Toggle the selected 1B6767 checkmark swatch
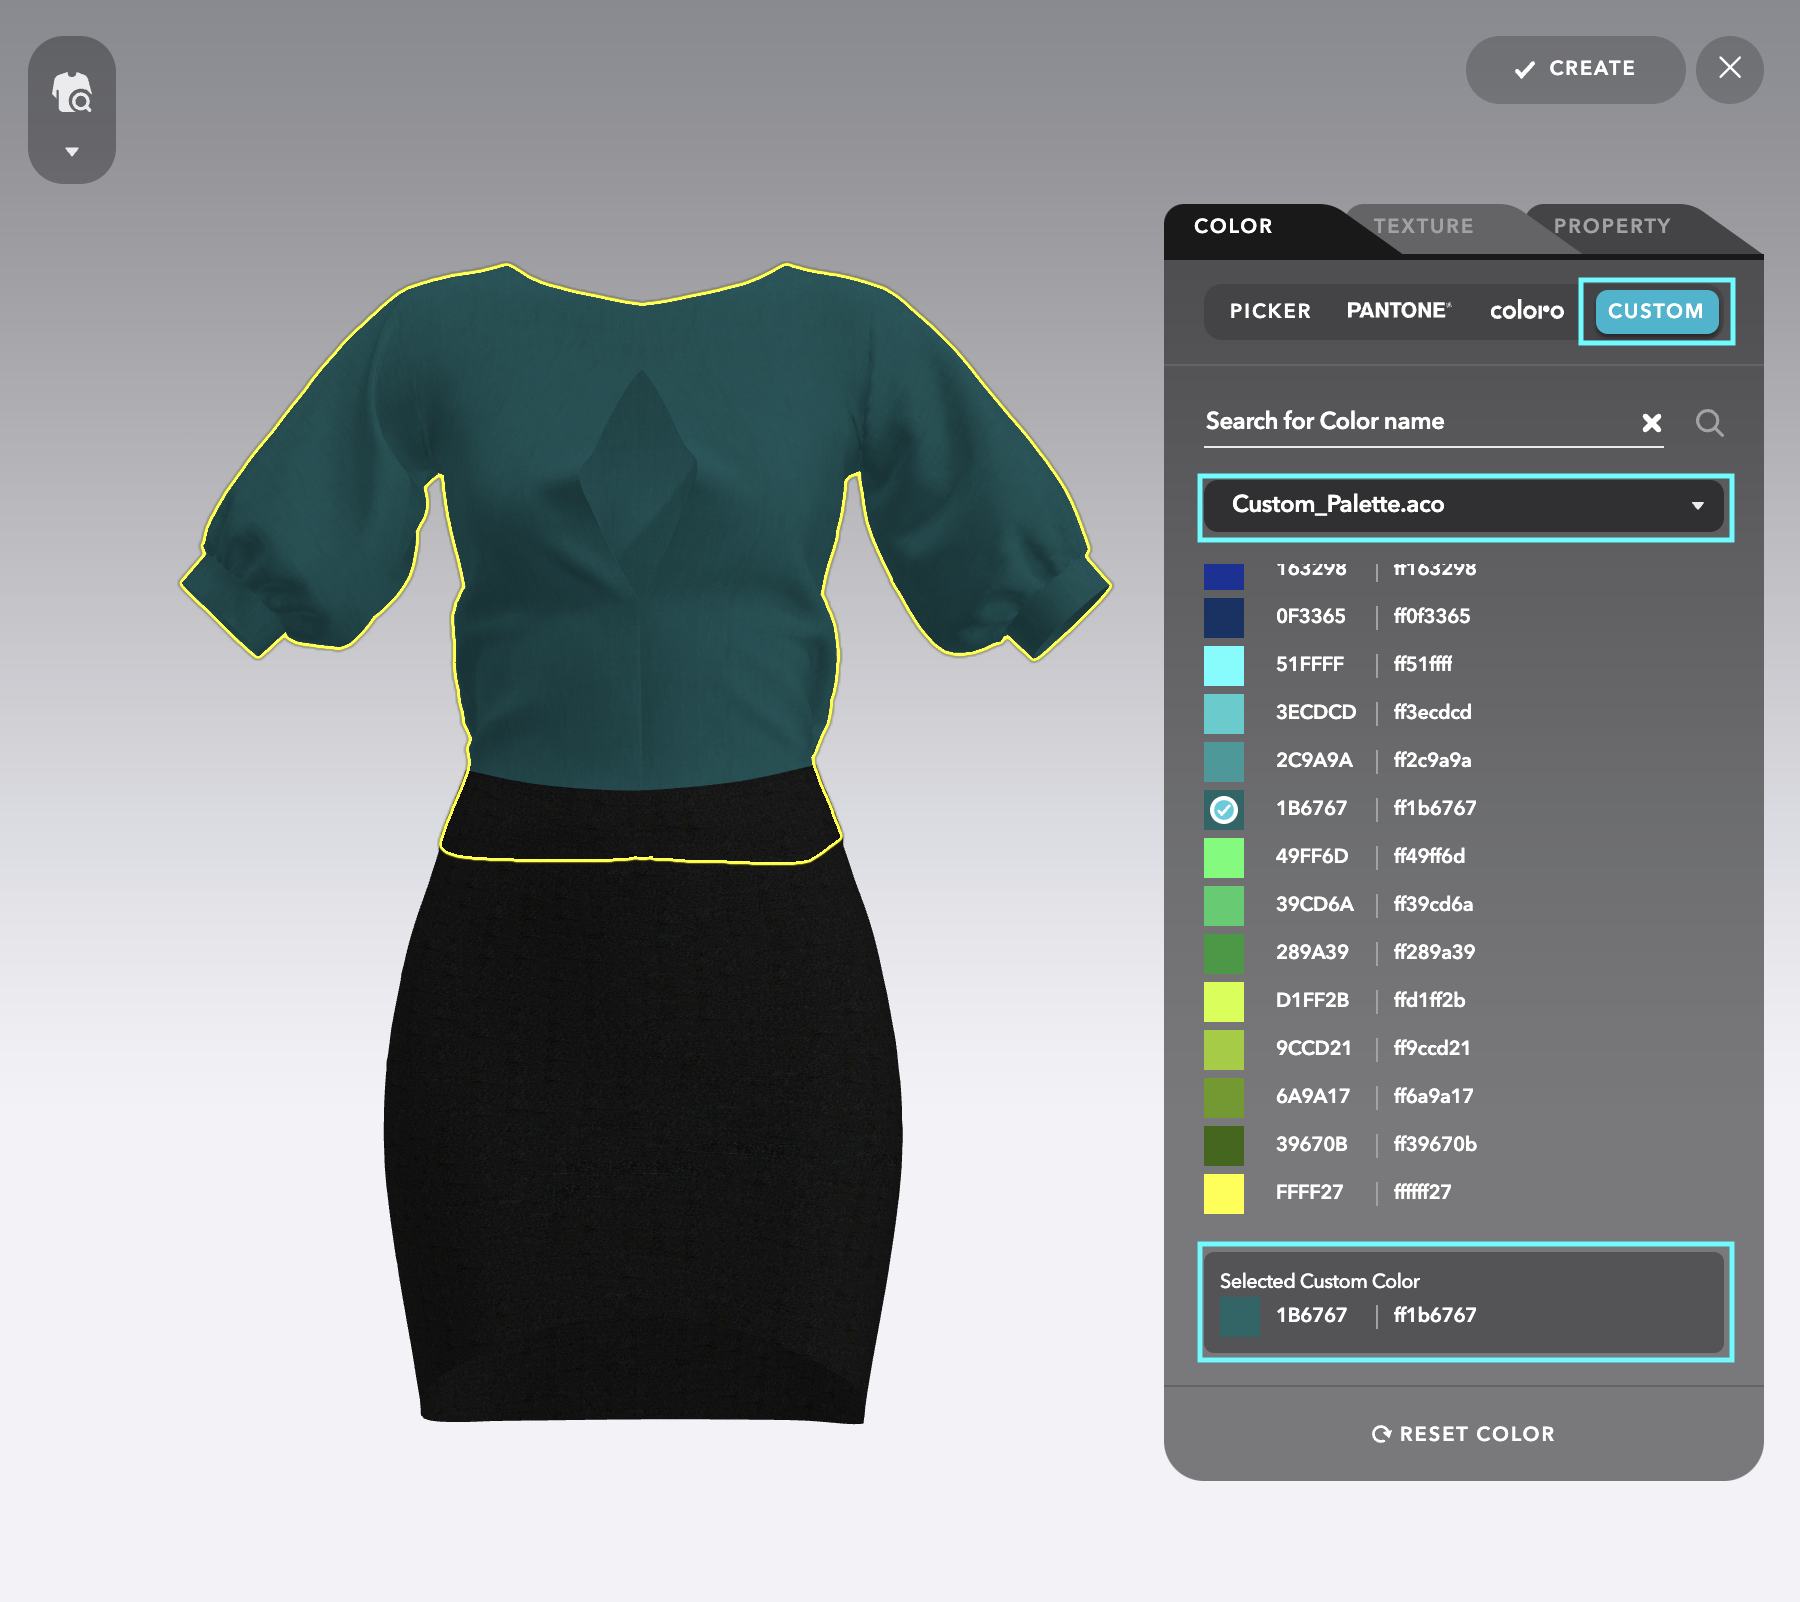1800x1602 pixels. coord(1224,809)
